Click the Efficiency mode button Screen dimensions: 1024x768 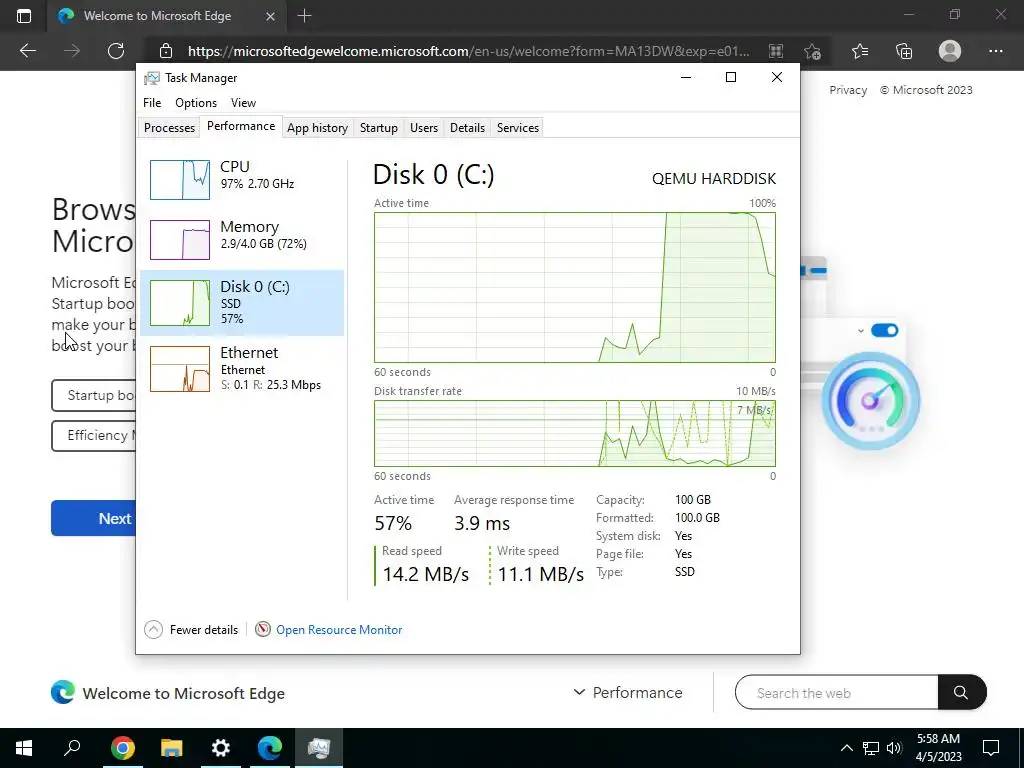(93, 436)
